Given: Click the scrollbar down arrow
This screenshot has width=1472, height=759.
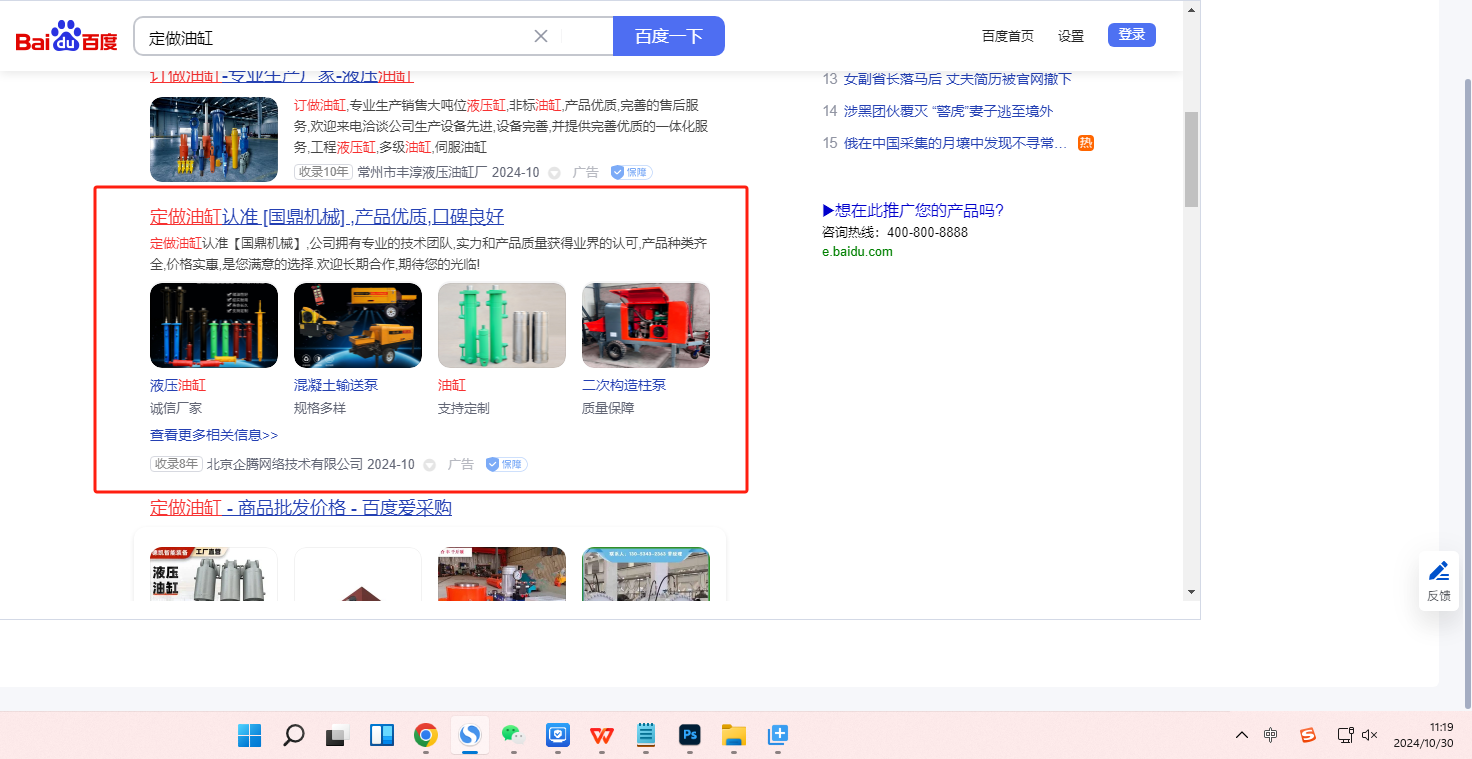Looking at the screenshot, I should click(1191, 591).
